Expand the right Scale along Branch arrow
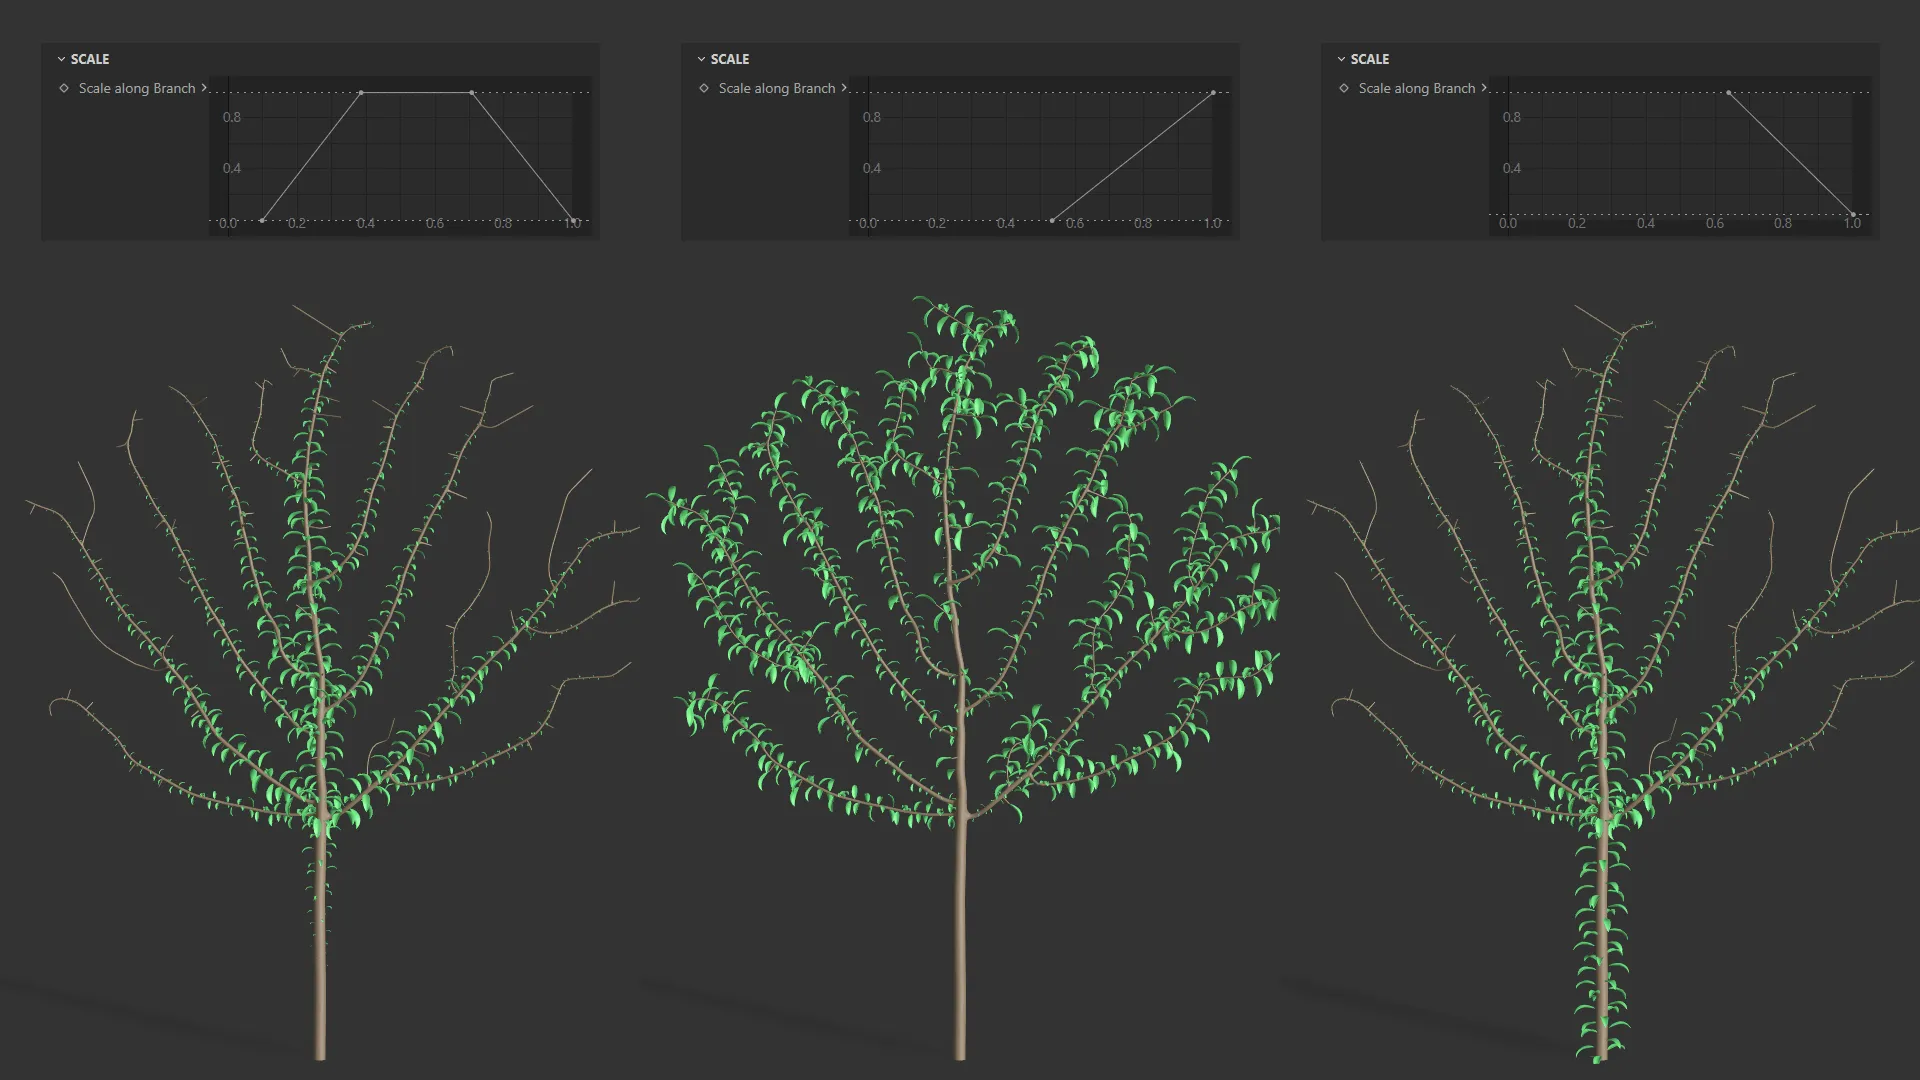Image resolution: width=1920 pixels, height=1080 pixels. tap(1484, 88)
